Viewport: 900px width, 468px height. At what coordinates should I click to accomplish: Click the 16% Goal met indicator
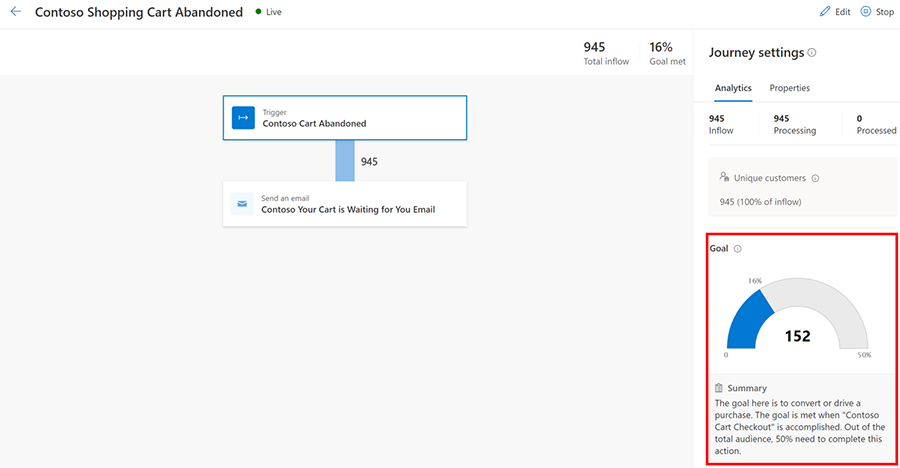coord(667,53)
